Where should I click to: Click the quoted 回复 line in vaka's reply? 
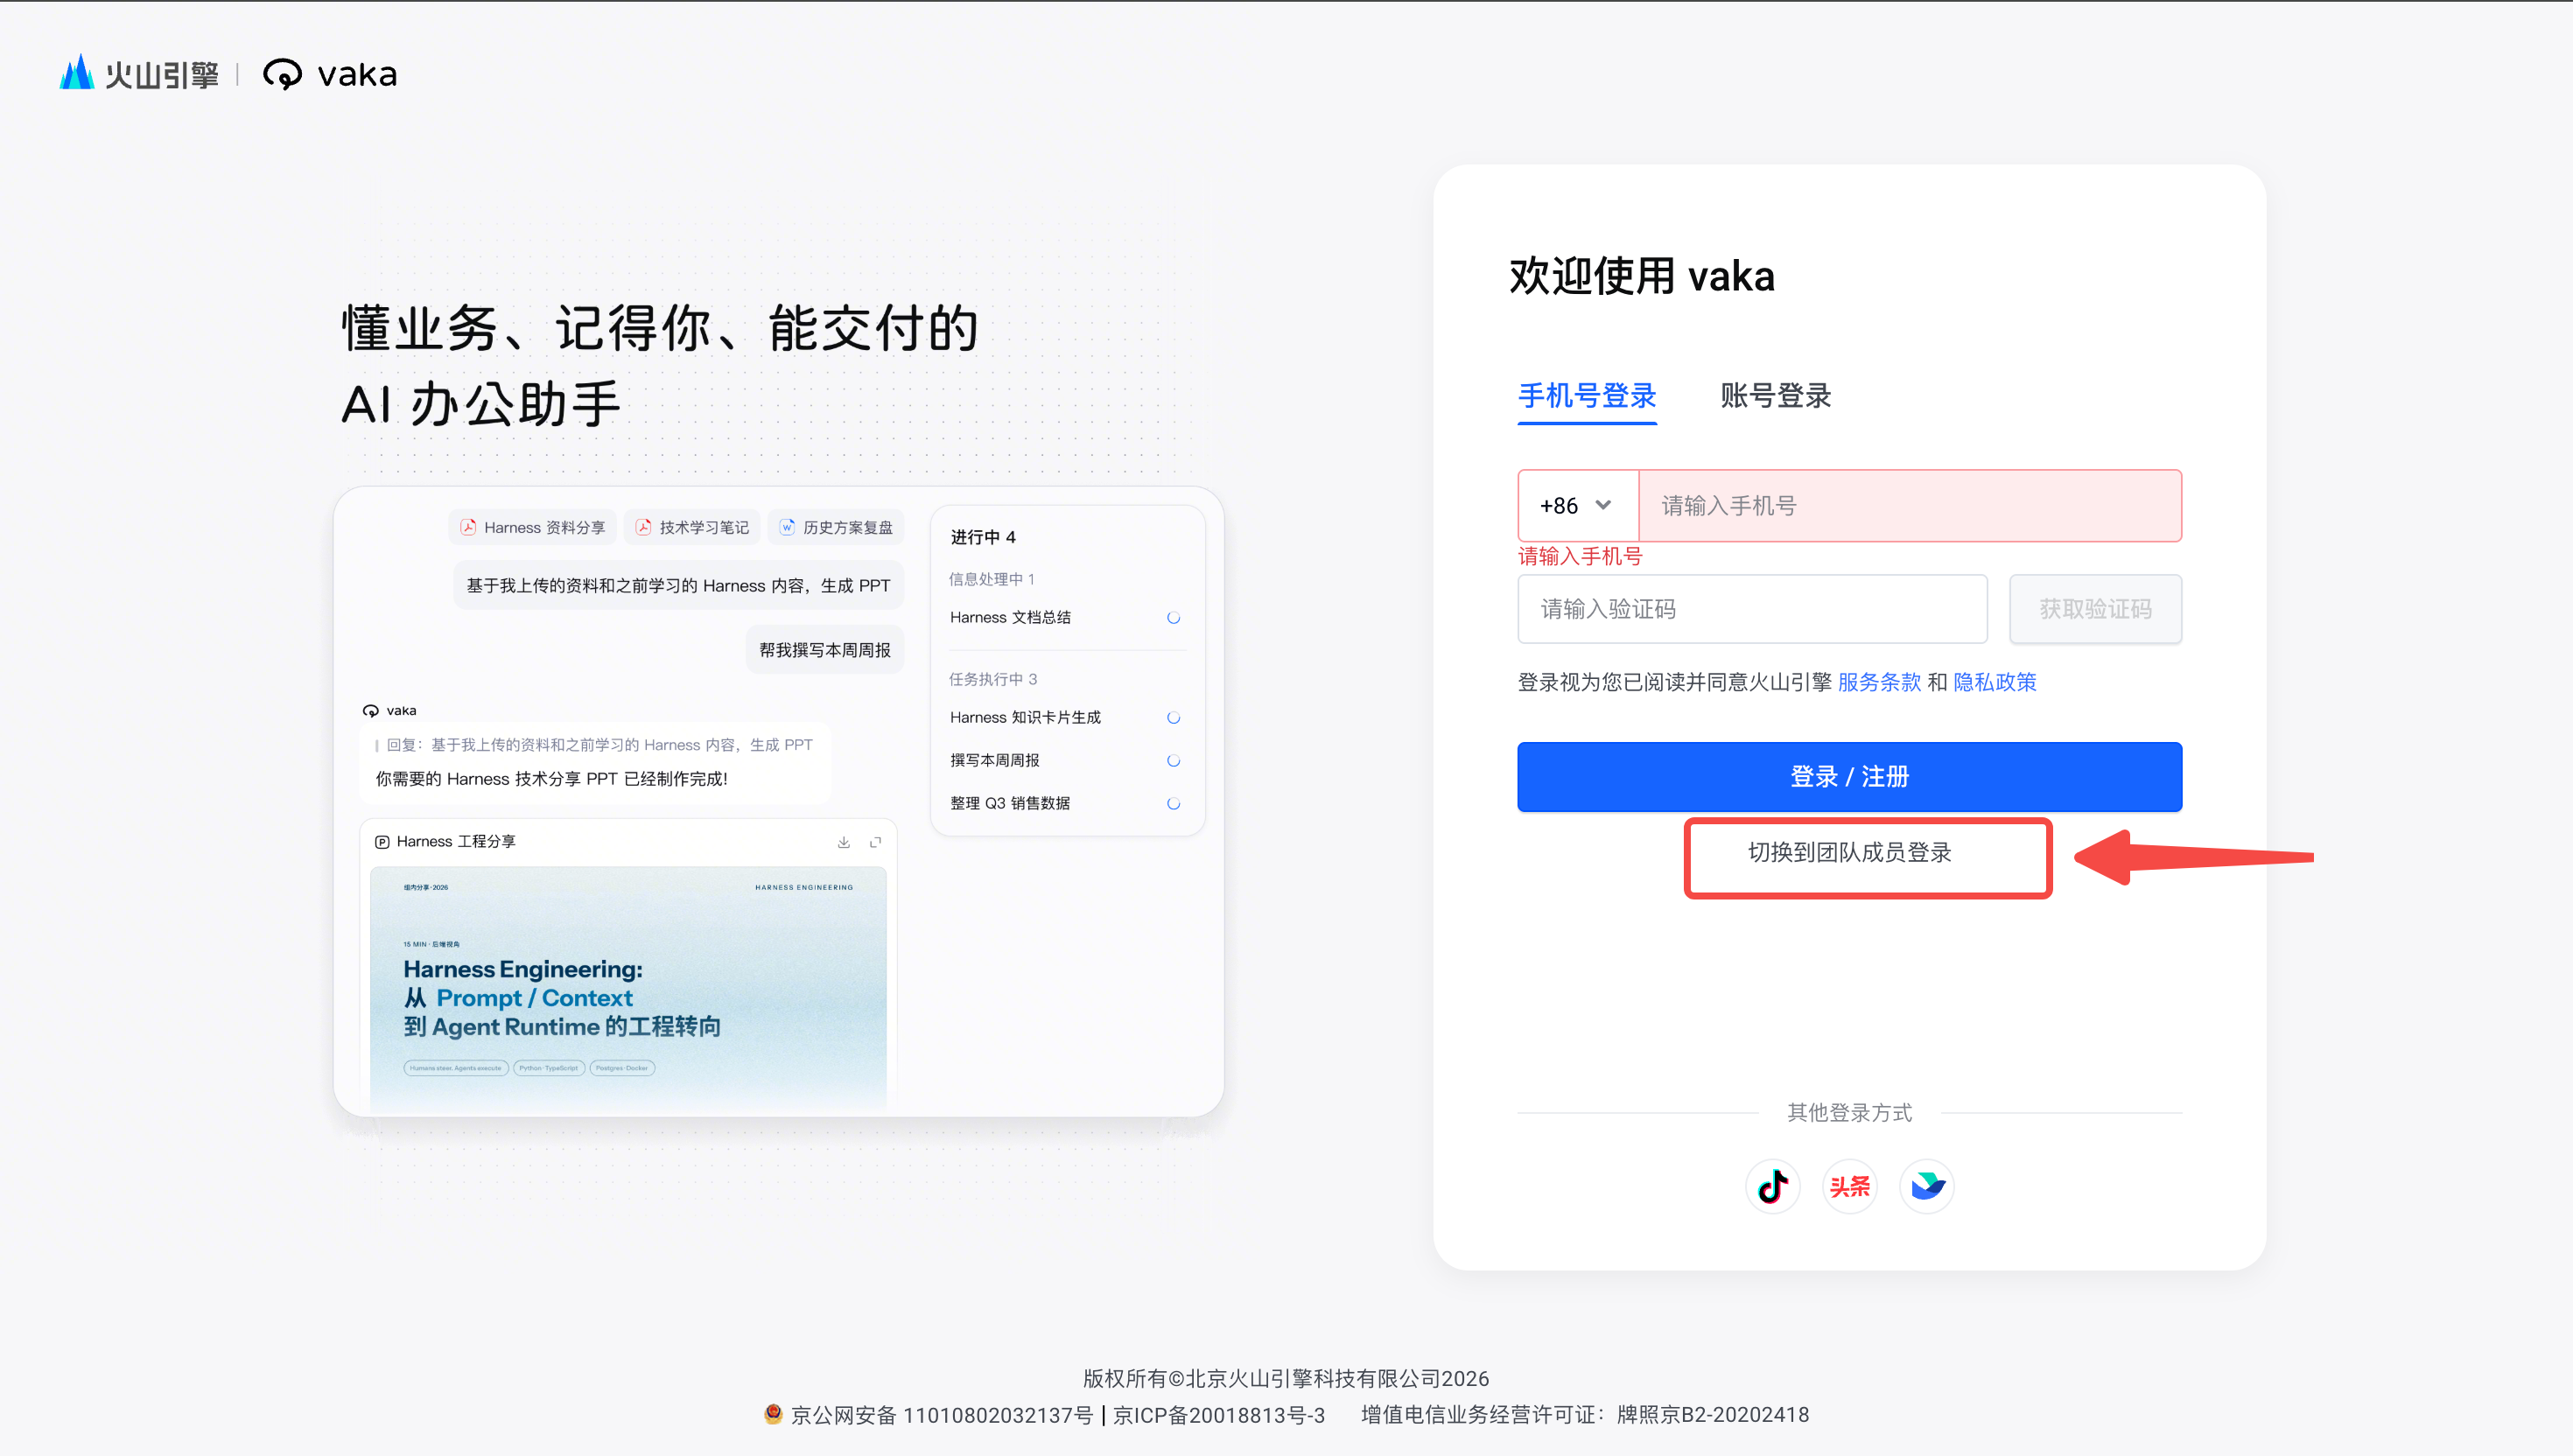[599, 745]
